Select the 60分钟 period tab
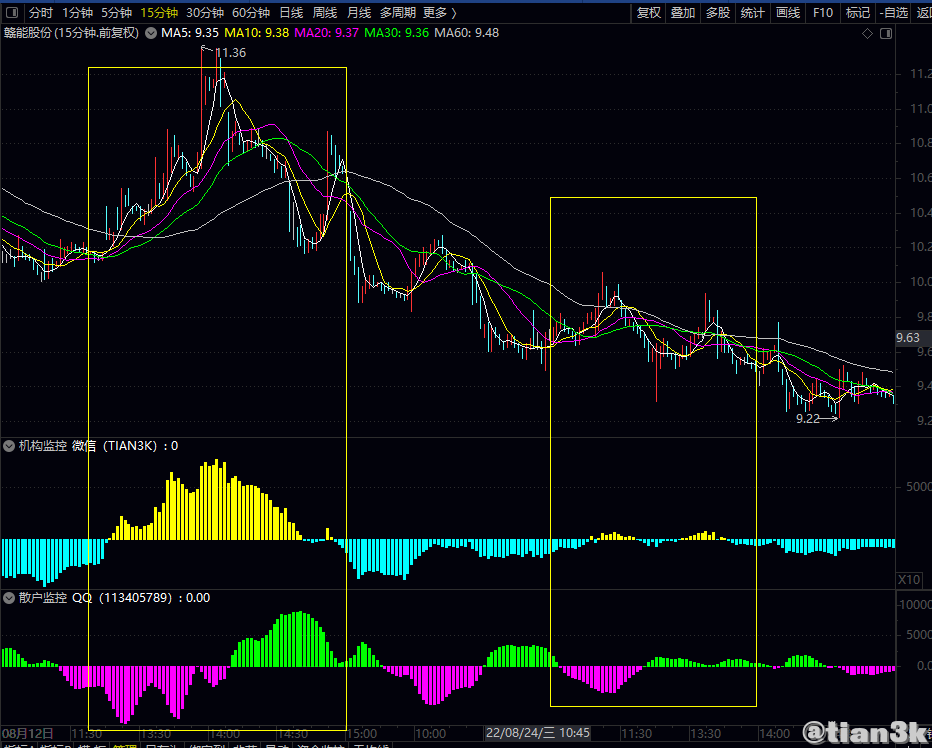The image size is (932, 748). [x=250, y=12]
